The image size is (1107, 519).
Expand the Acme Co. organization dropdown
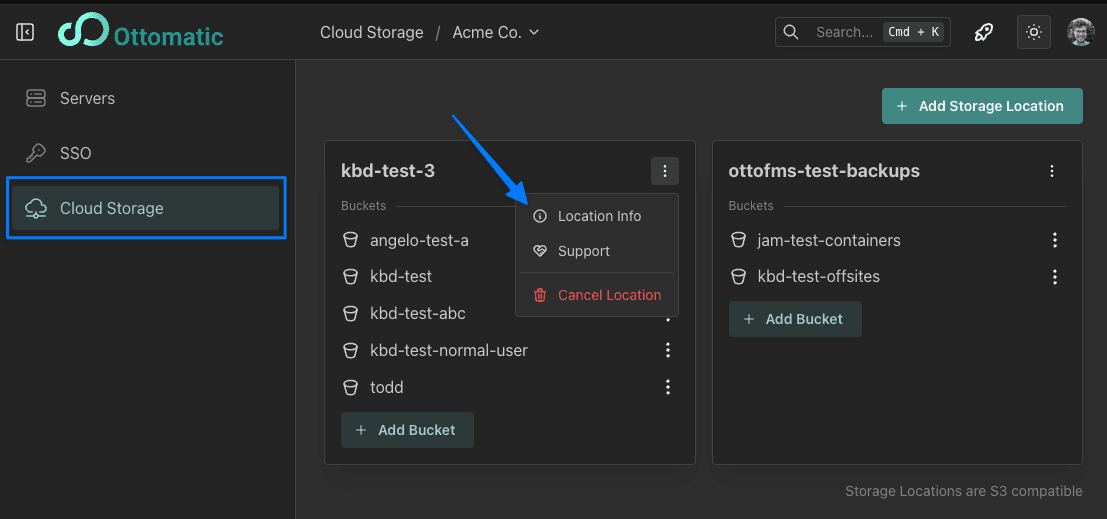click(496, 32)
